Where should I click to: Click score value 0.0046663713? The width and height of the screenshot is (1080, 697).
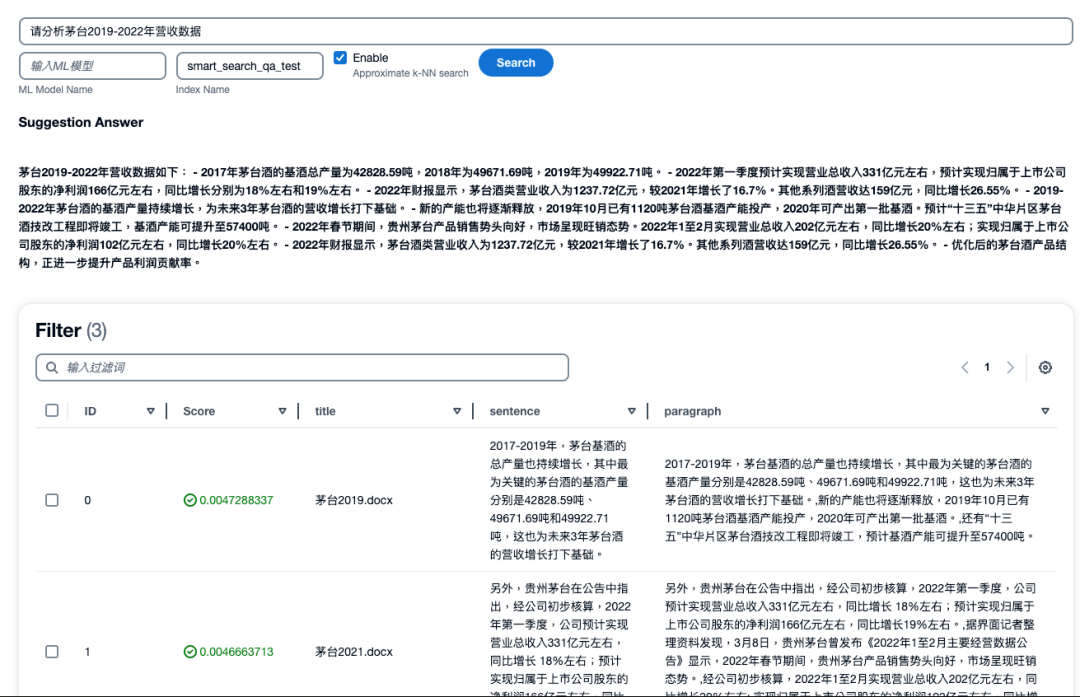pyautogui.click(x=236, y=652)
